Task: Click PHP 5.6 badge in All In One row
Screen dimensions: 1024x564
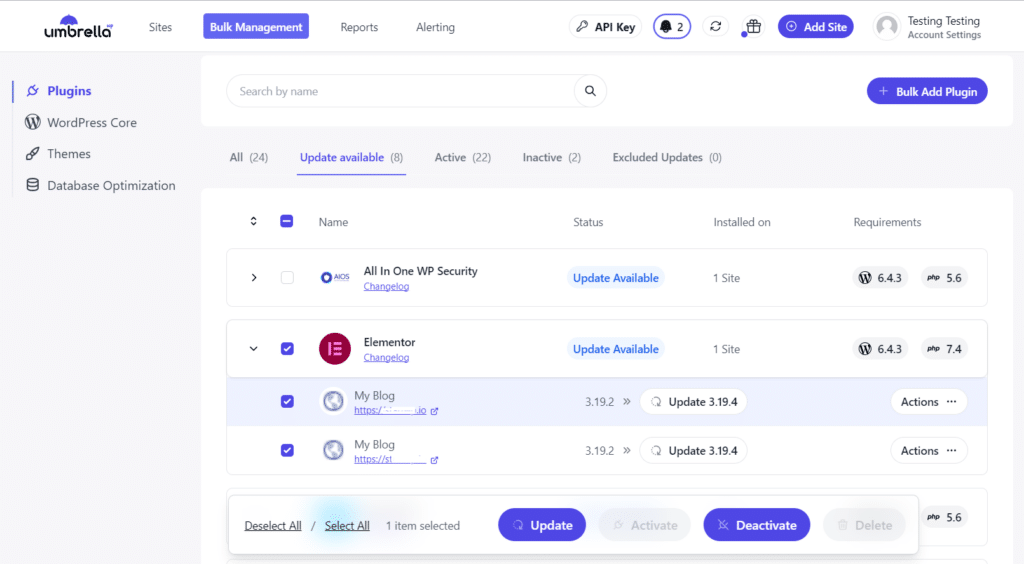Action: tap(944, 277)
